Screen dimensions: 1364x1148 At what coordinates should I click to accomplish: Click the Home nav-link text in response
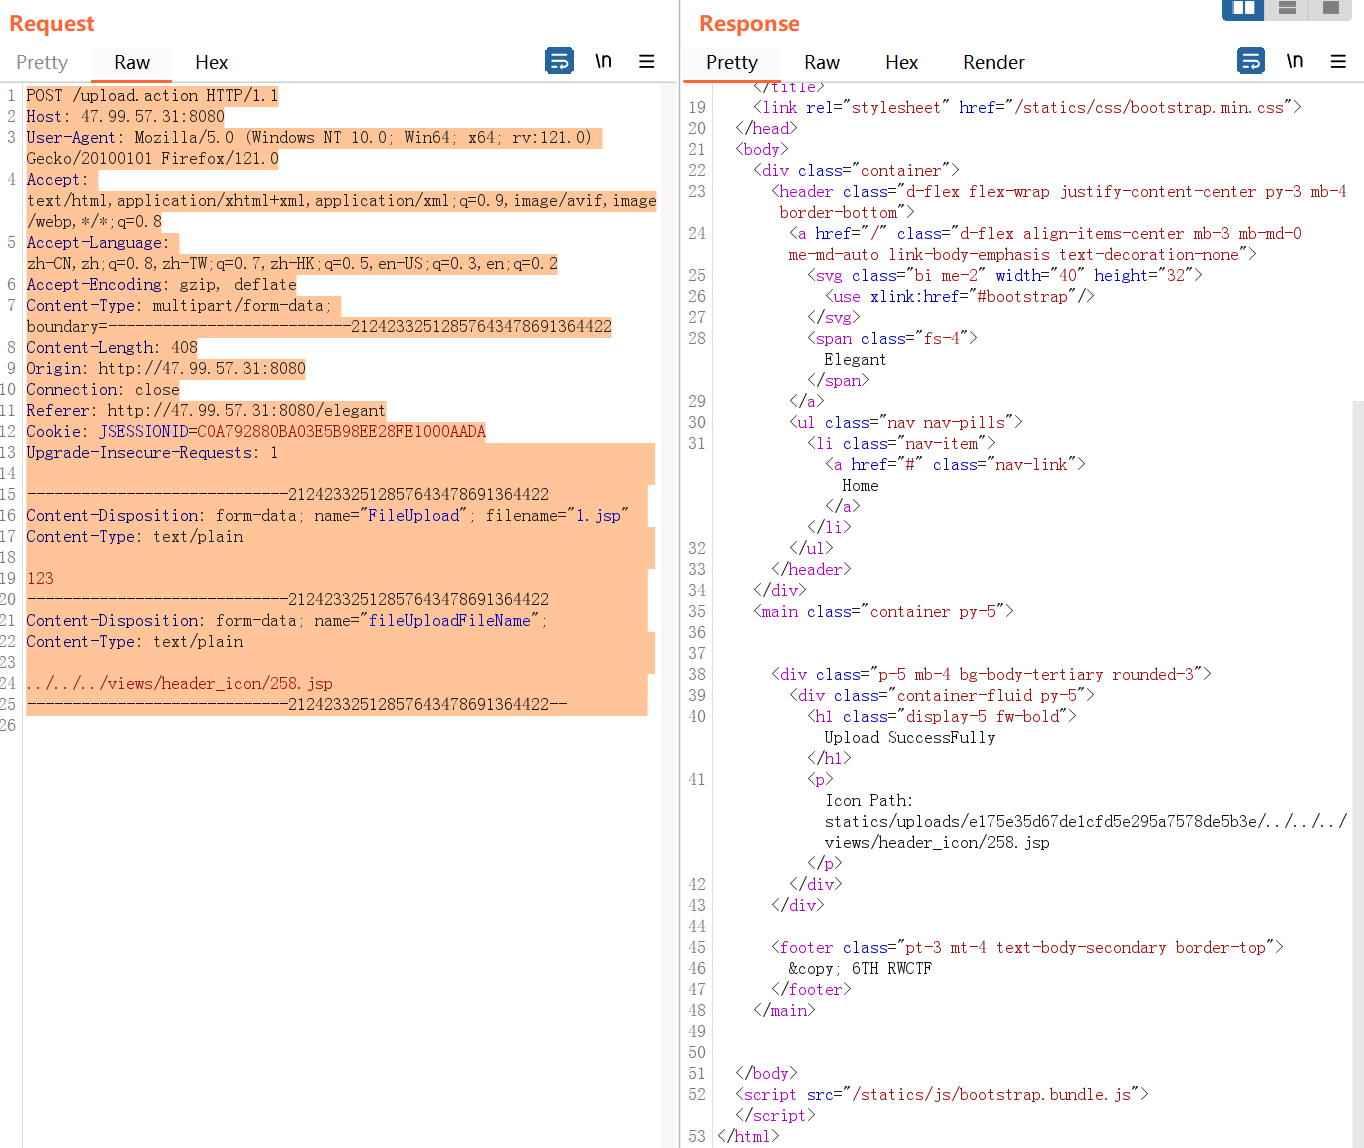(x=860, y=486)
